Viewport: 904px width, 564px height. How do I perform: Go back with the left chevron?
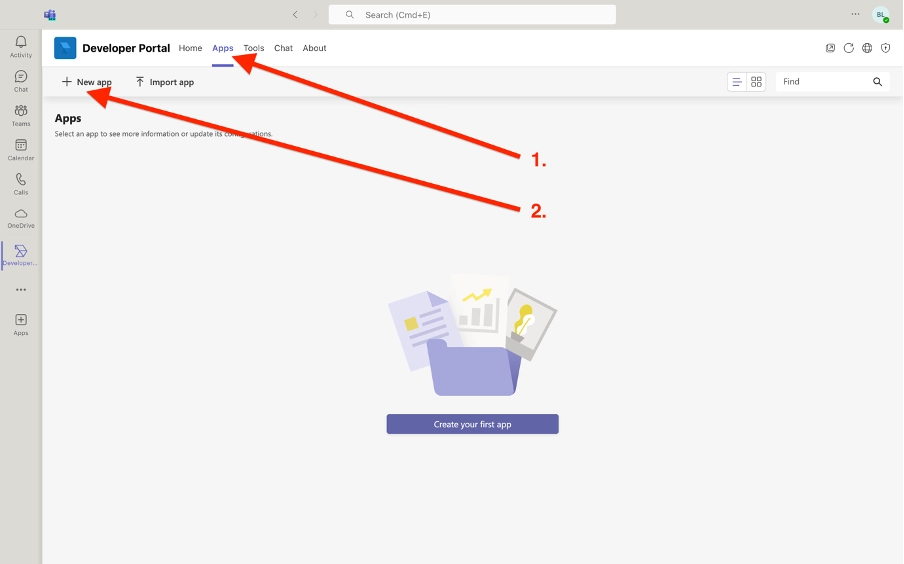pos(295,14)
